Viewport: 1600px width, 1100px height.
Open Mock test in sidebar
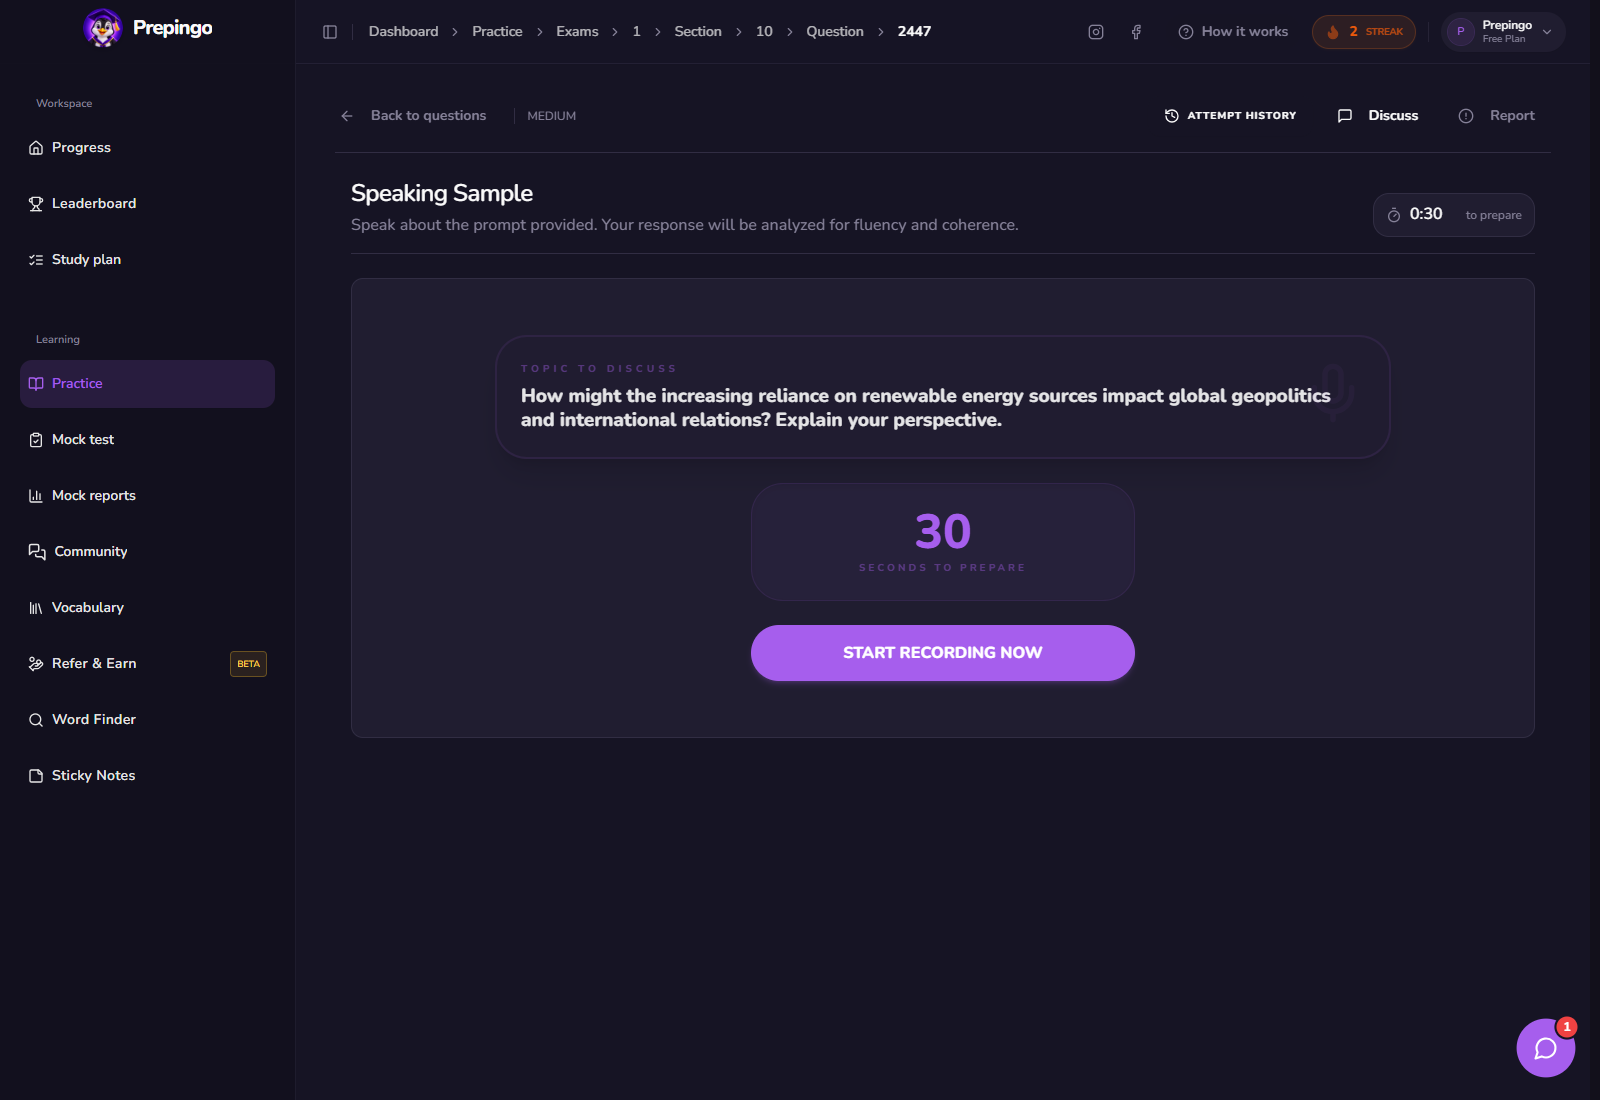(147, 440)
